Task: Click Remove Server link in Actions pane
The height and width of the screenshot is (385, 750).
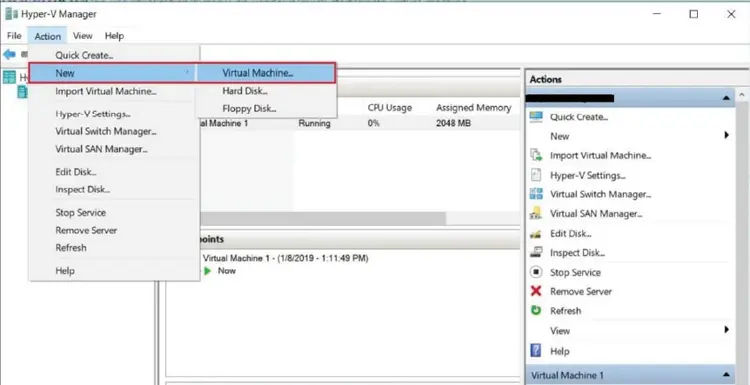Action: (x=581, y=292)
